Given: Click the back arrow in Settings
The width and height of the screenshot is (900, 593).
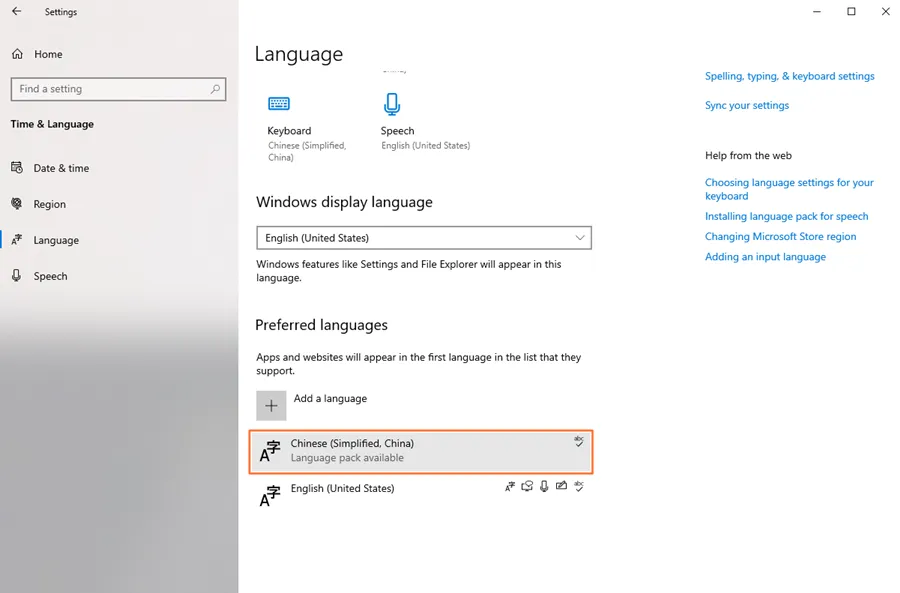Looking at the screenshot, I should [17, 12].
